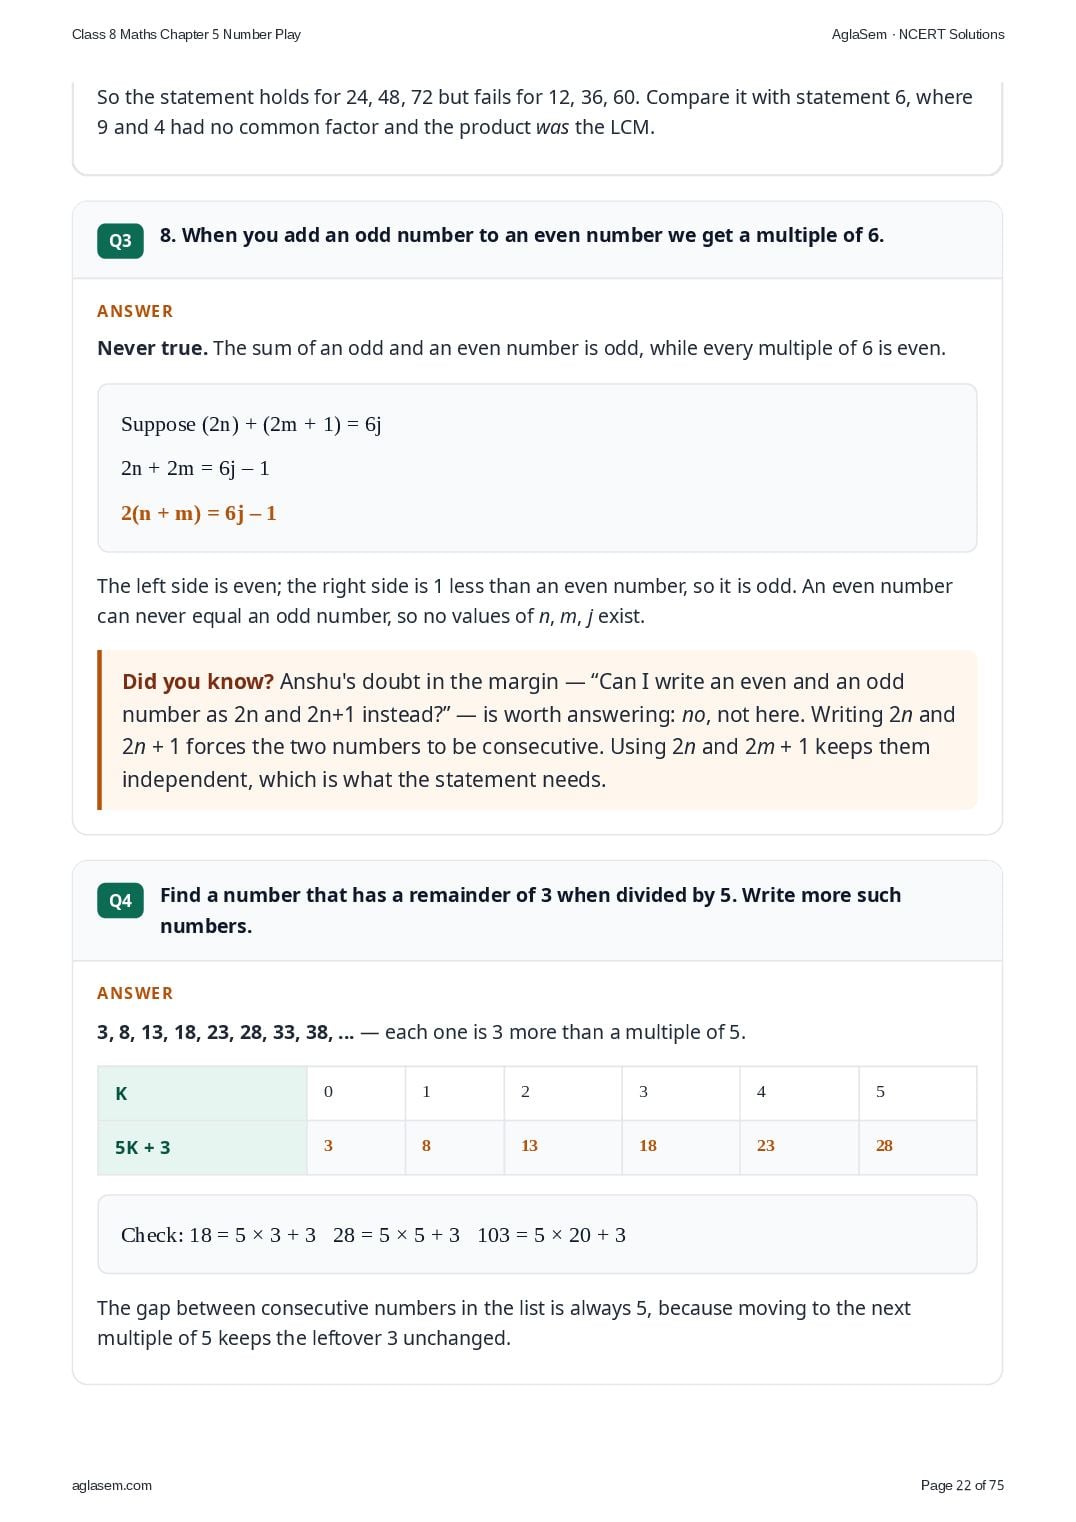Screen dimensions: 1076x1522
Task: Click the Q4 question badge
Action: 120,901
